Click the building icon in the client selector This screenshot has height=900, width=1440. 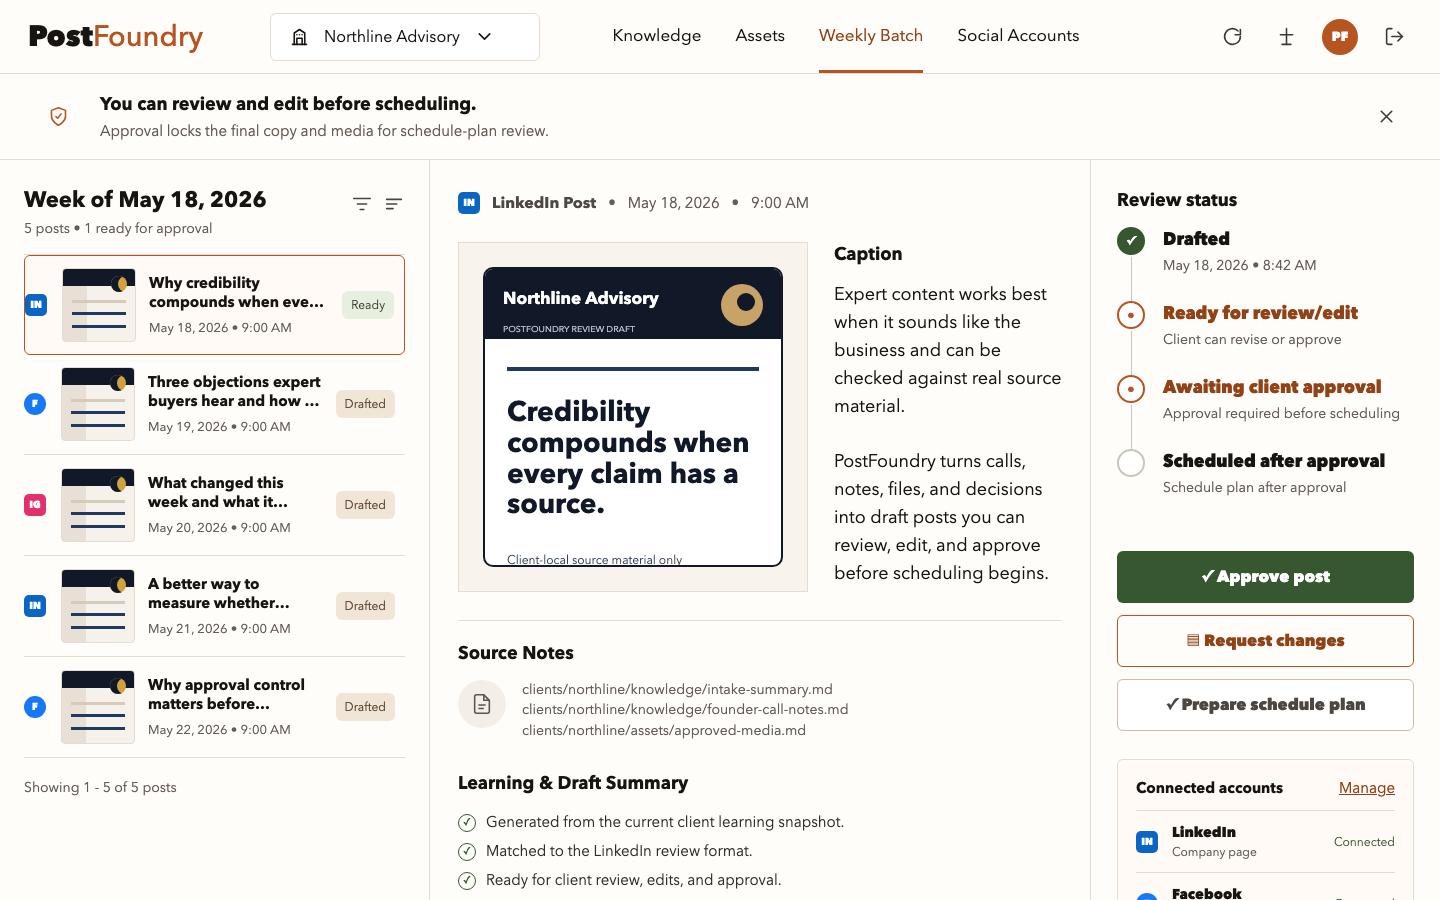tap(299, 37)
